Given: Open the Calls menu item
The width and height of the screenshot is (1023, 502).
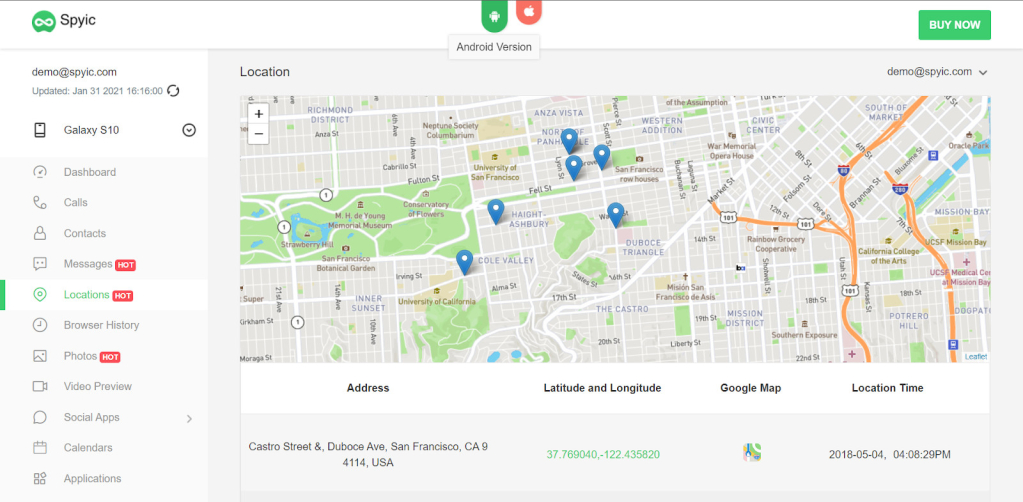Looking at the screenshot, I should pyautogui.click(x=76, y=202).
